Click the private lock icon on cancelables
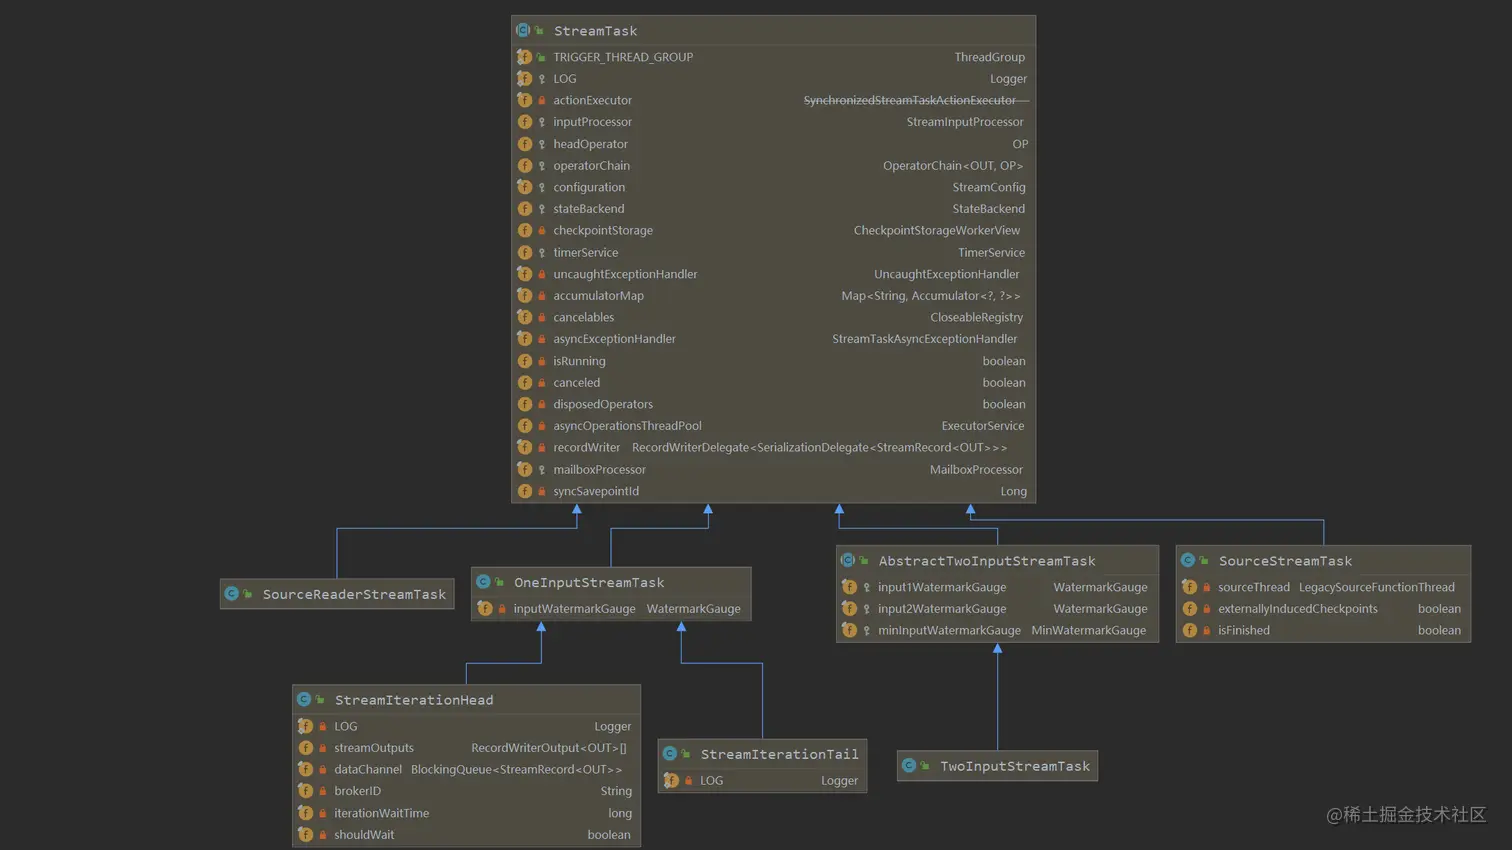 [542, 317]
